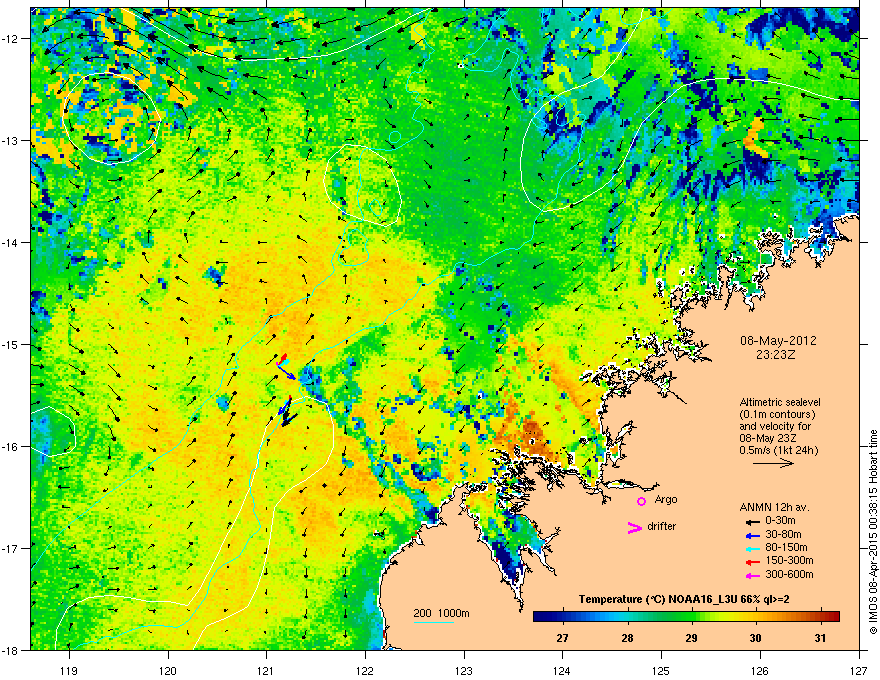The width and height of the screenshot is (880, 680).
Task: Click the colorbar tick label 31
Action: point(820,638)
